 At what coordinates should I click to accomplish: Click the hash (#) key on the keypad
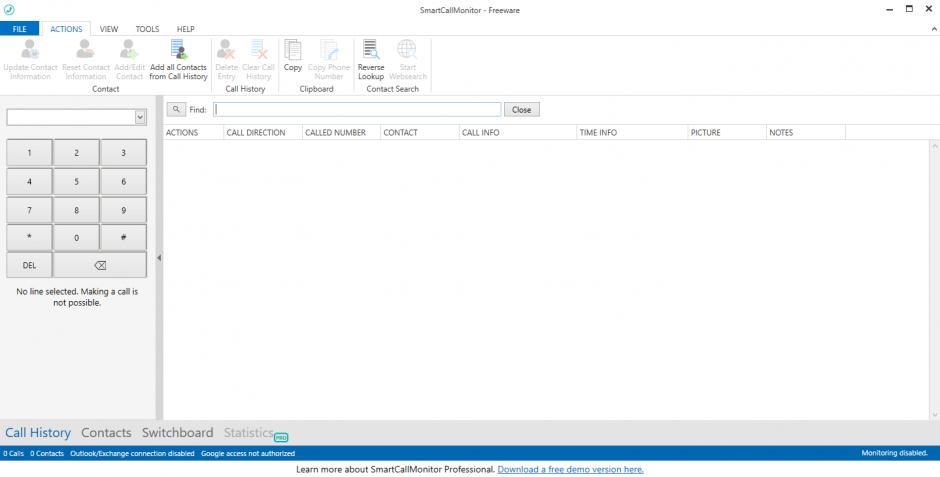(x=123, y=238)
